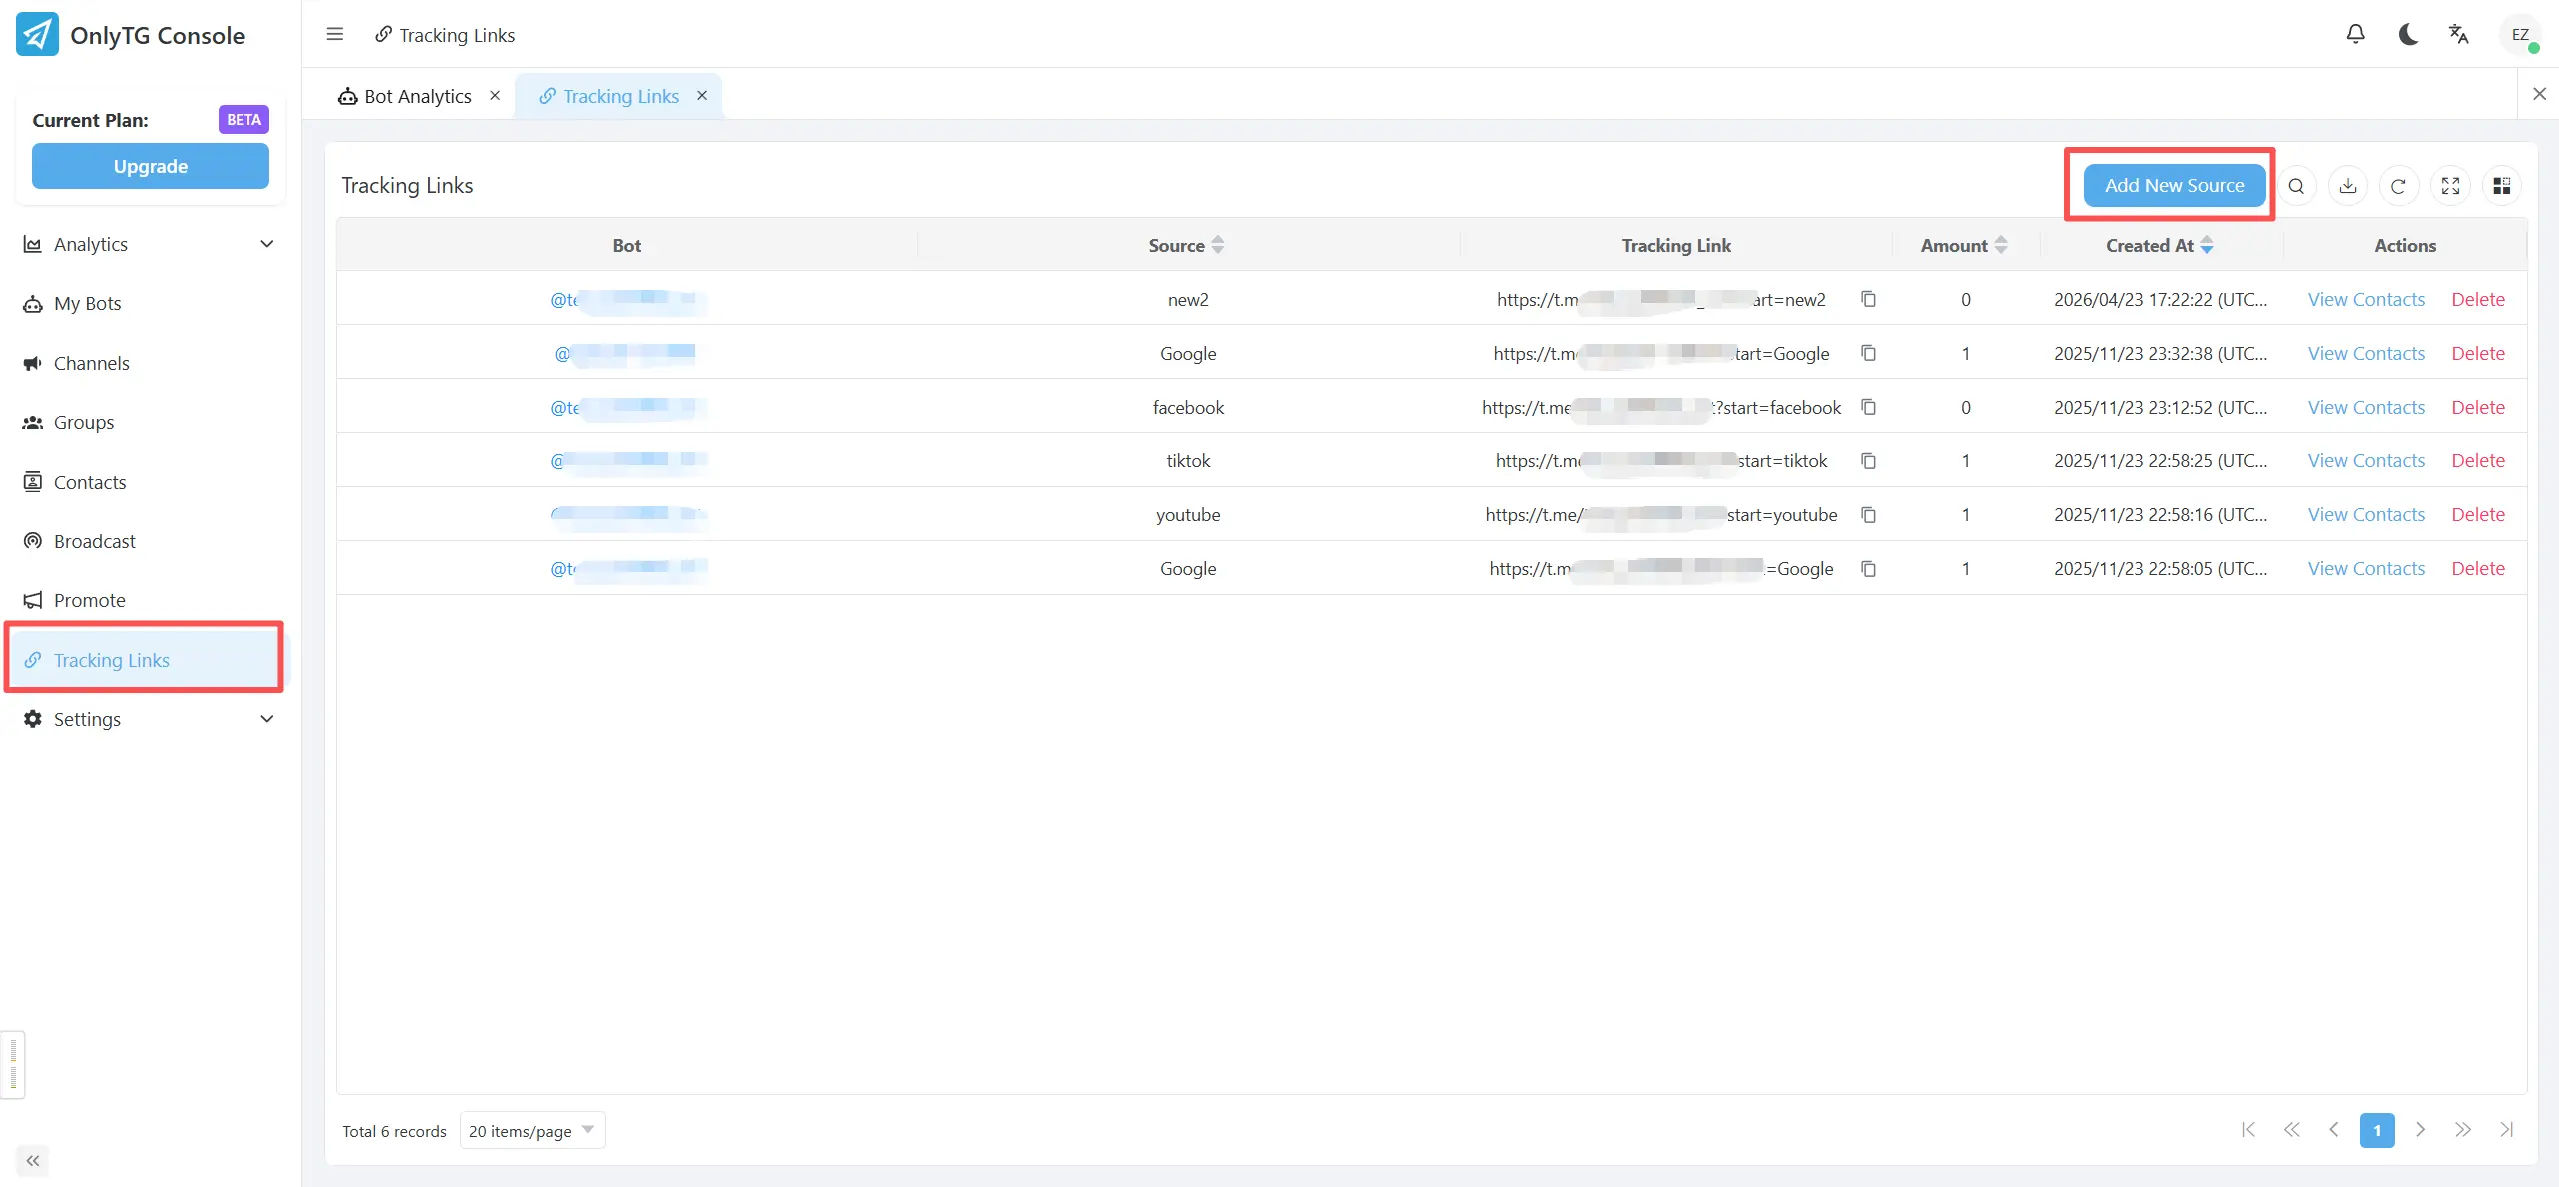2559x1187 pixels.
Task: Open My Bots in sidebar
Action: (150, 304)
